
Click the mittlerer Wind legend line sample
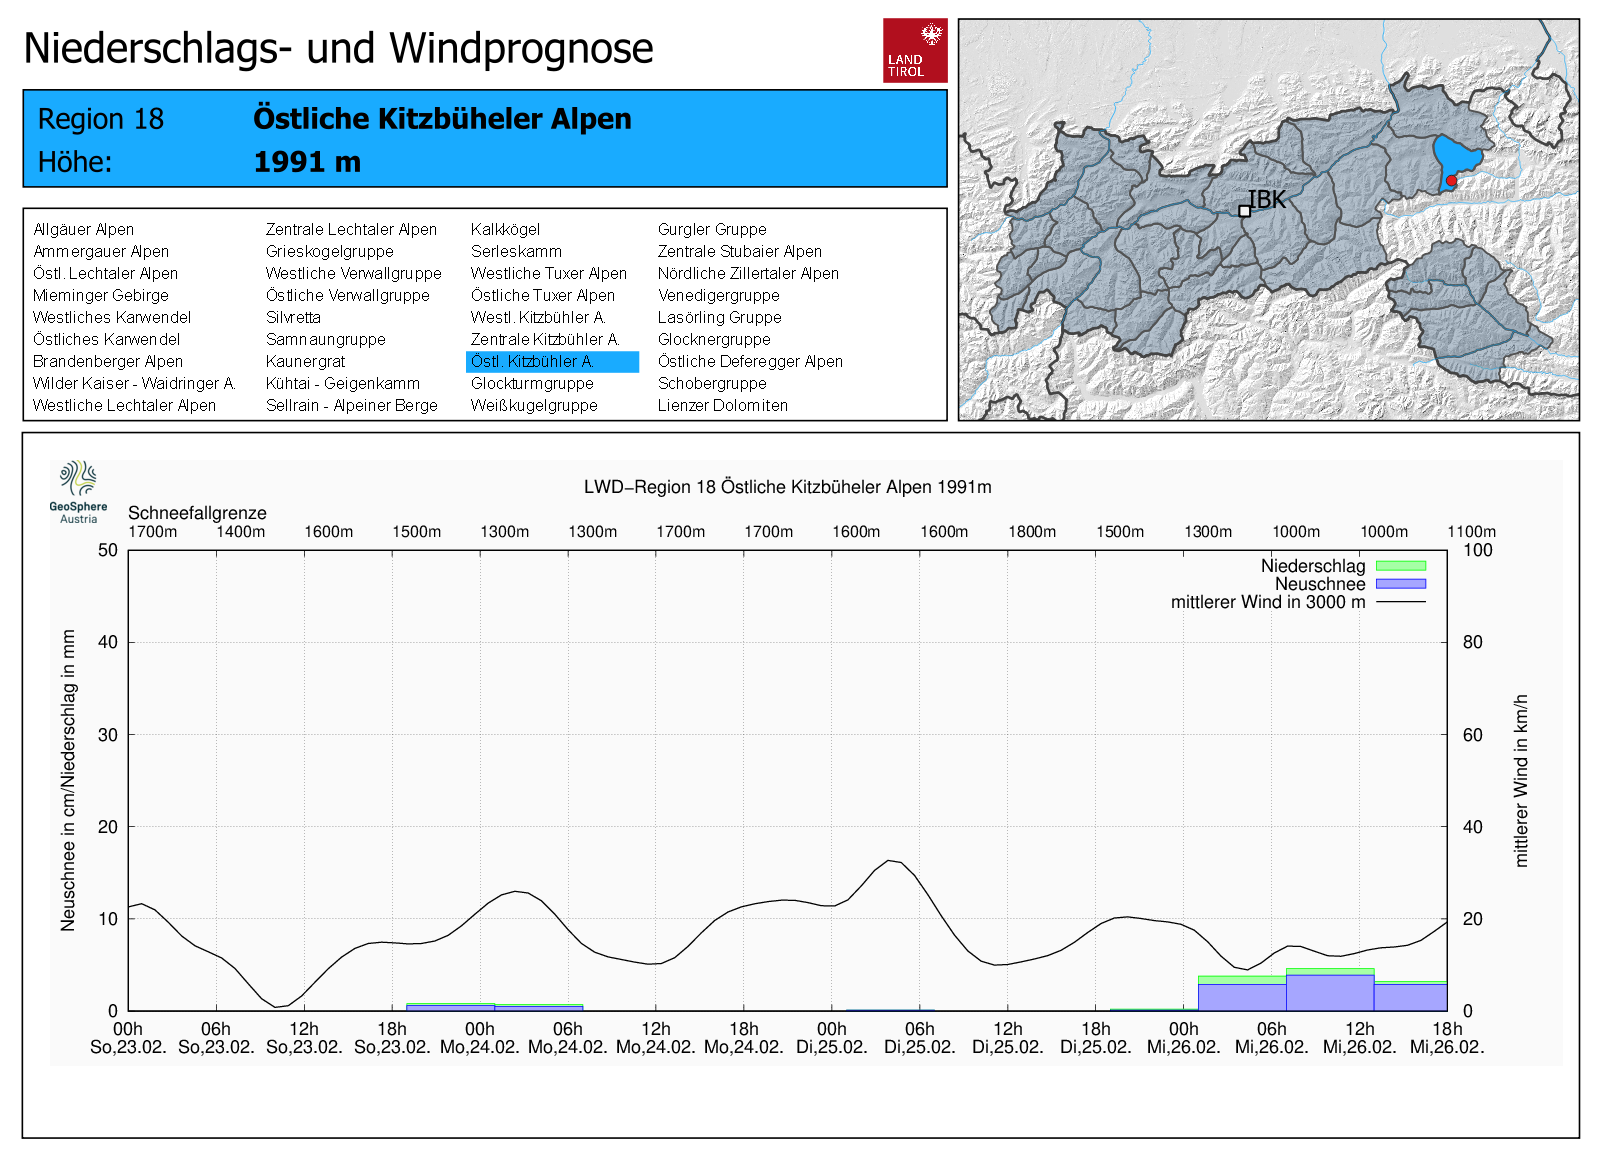coord(1400,602)
